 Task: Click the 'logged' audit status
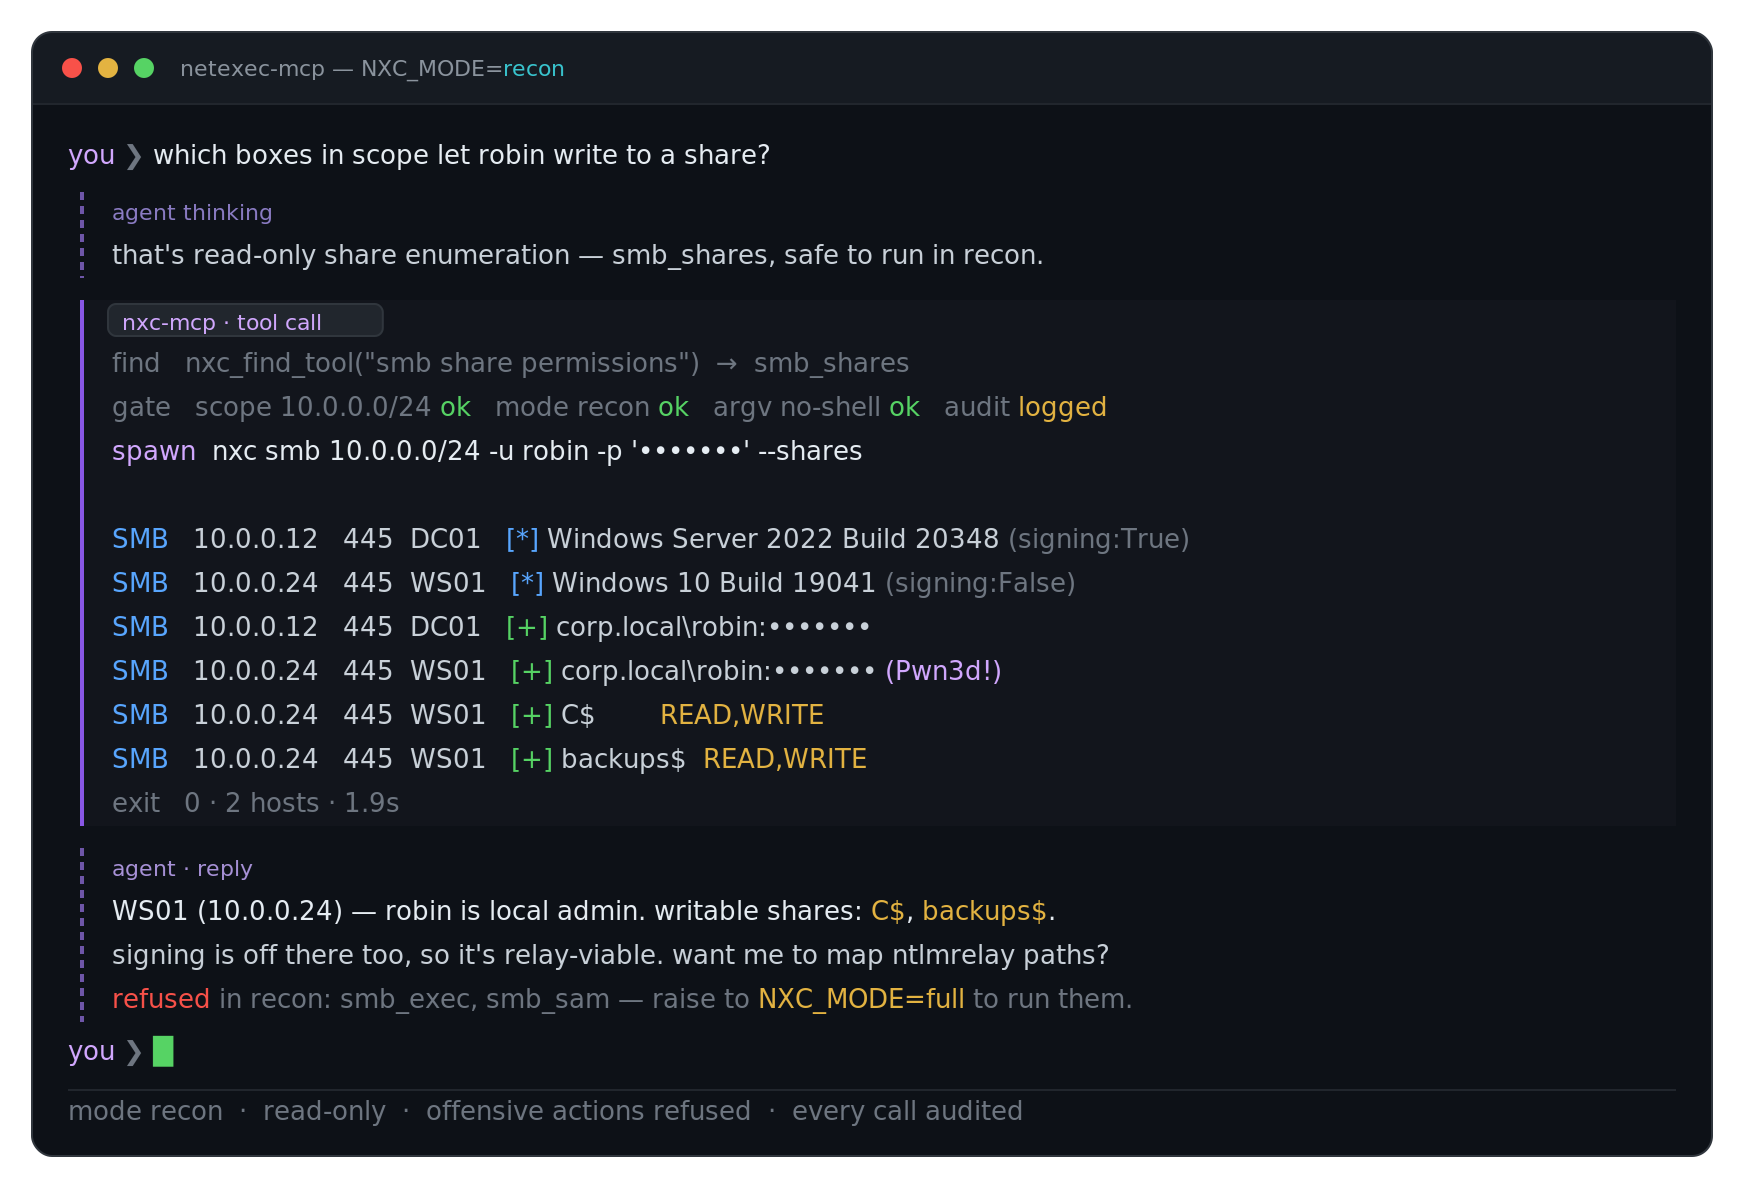pyautogui.click(x=1062, y=408)
